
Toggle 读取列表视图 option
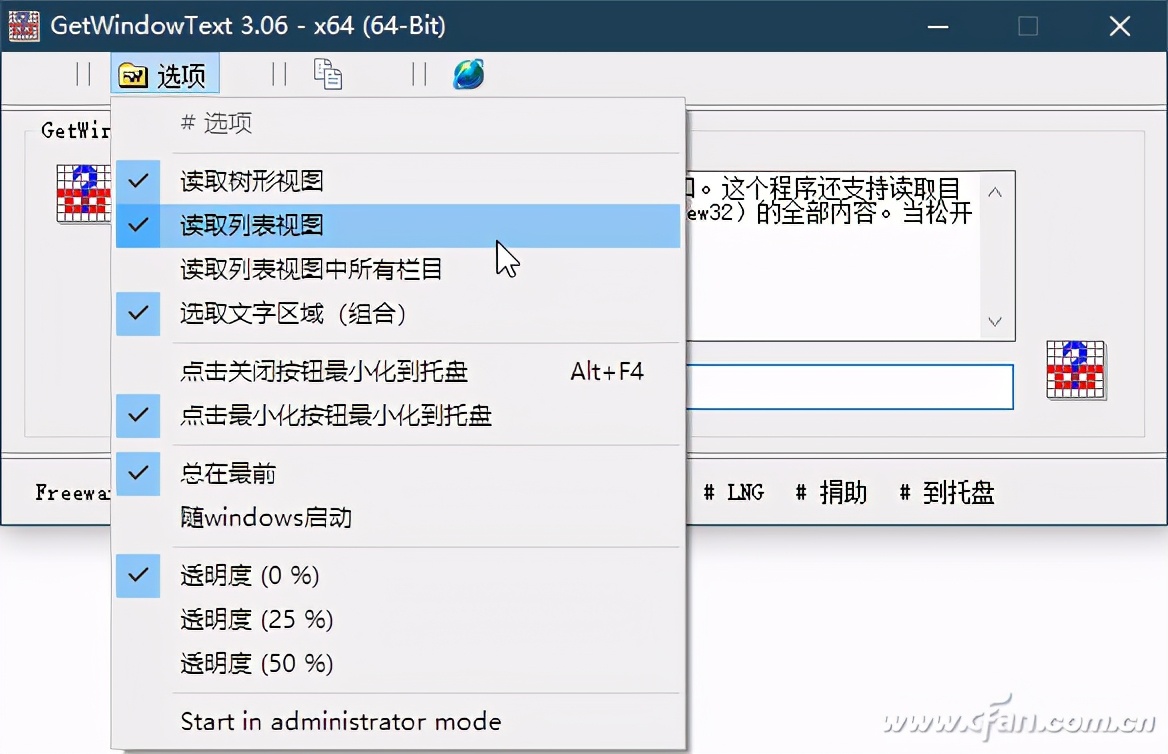(x=398, y=225)
